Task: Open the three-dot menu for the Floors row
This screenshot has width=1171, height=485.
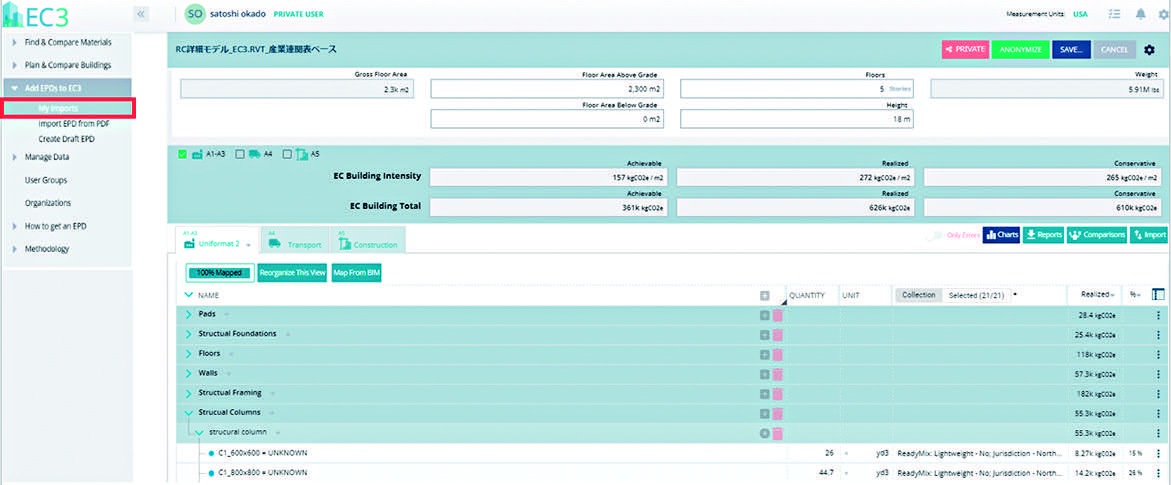Action: (1158, 354)
